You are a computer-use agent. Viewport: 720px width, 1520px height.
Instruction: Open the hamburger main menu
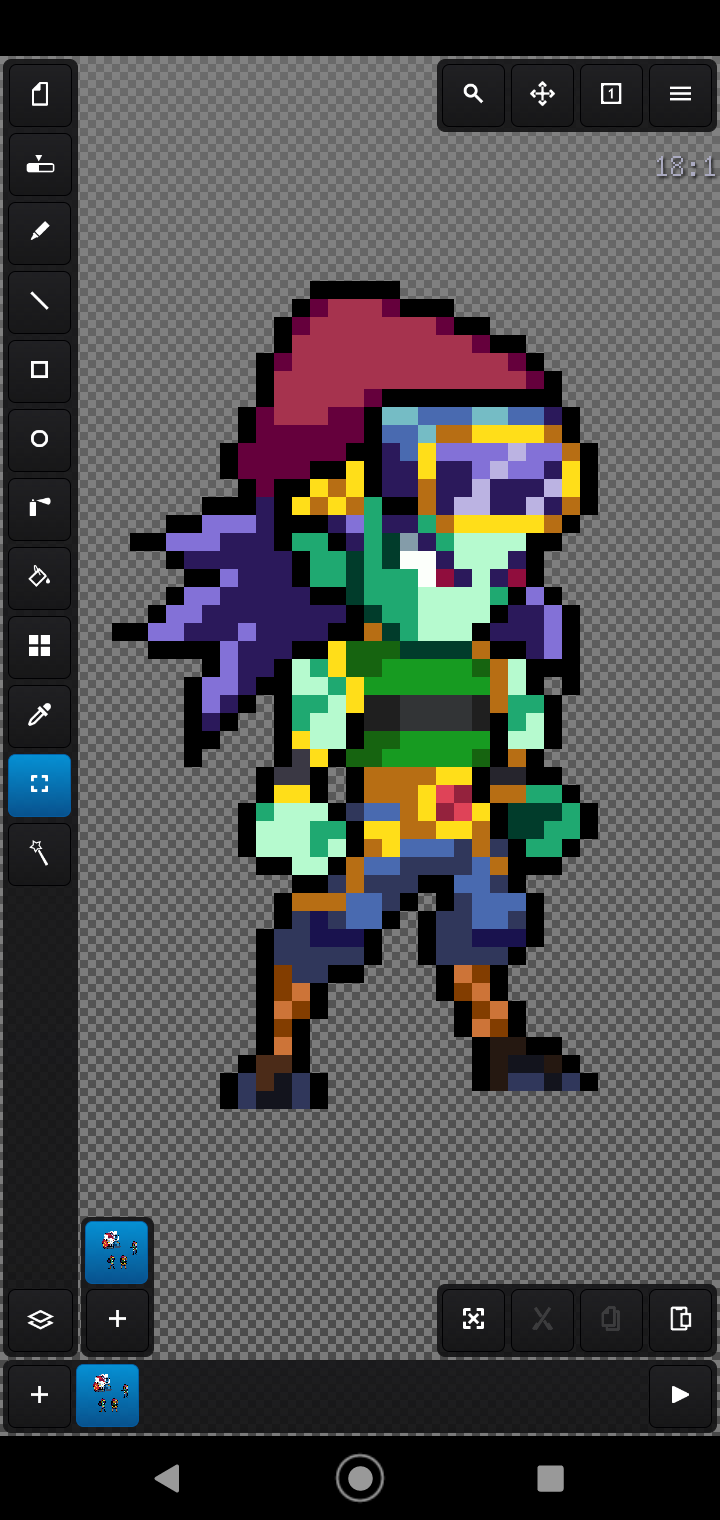point(680,95)
